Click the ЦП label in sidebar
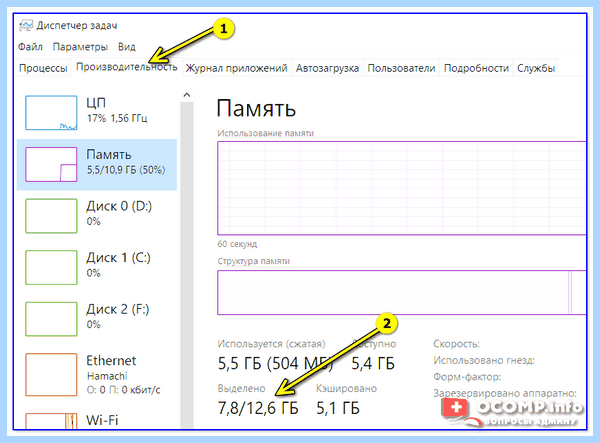Screen dimensions: 600x443 96,103
